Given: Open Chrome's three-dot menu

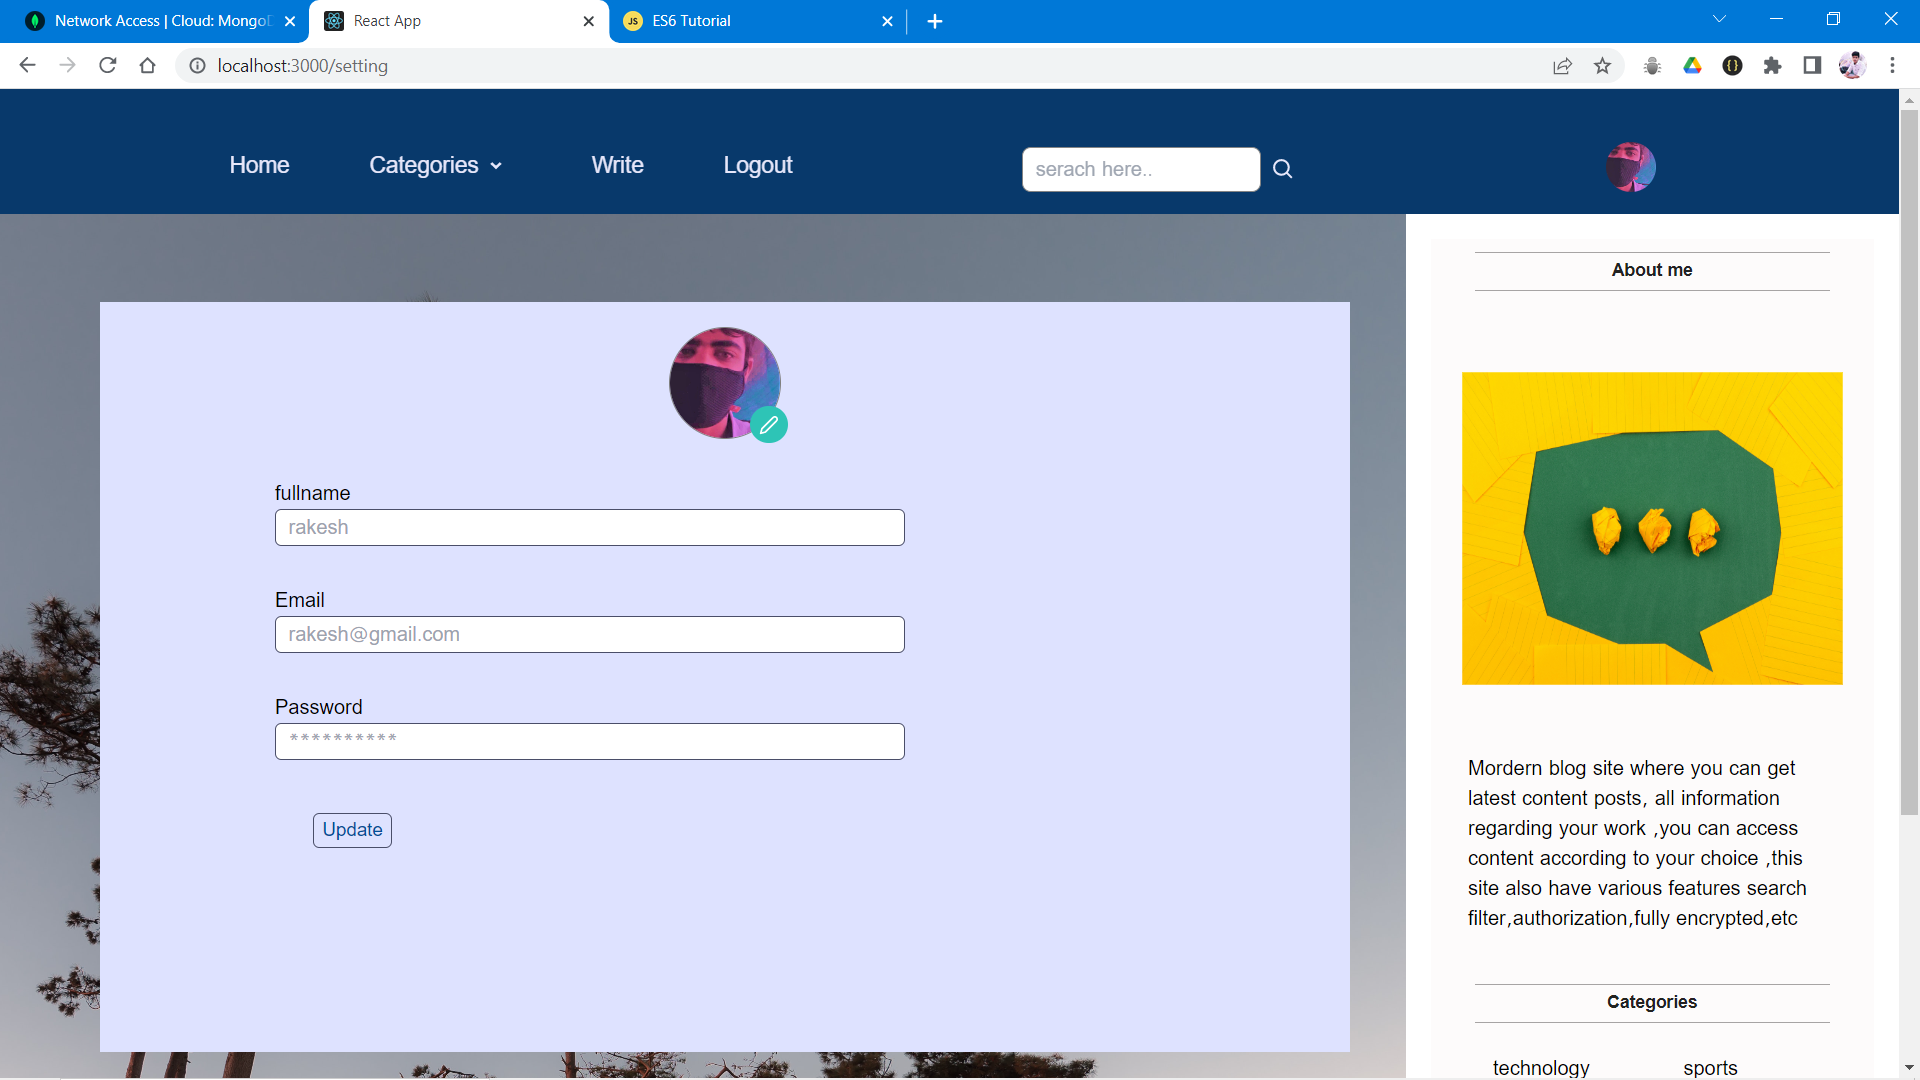Looking at the screenshot, I should pyautogui.click(x=1892, y=66).
